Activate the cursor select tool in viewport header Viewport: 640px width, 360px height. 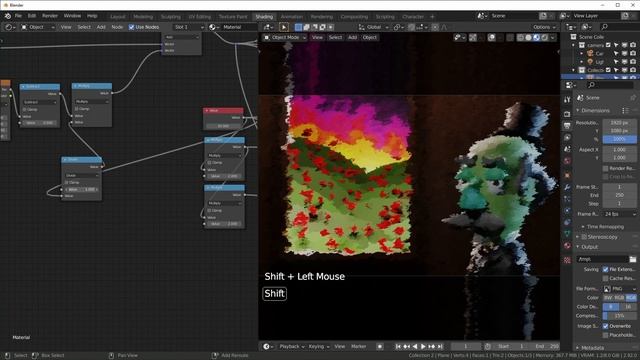284,27
